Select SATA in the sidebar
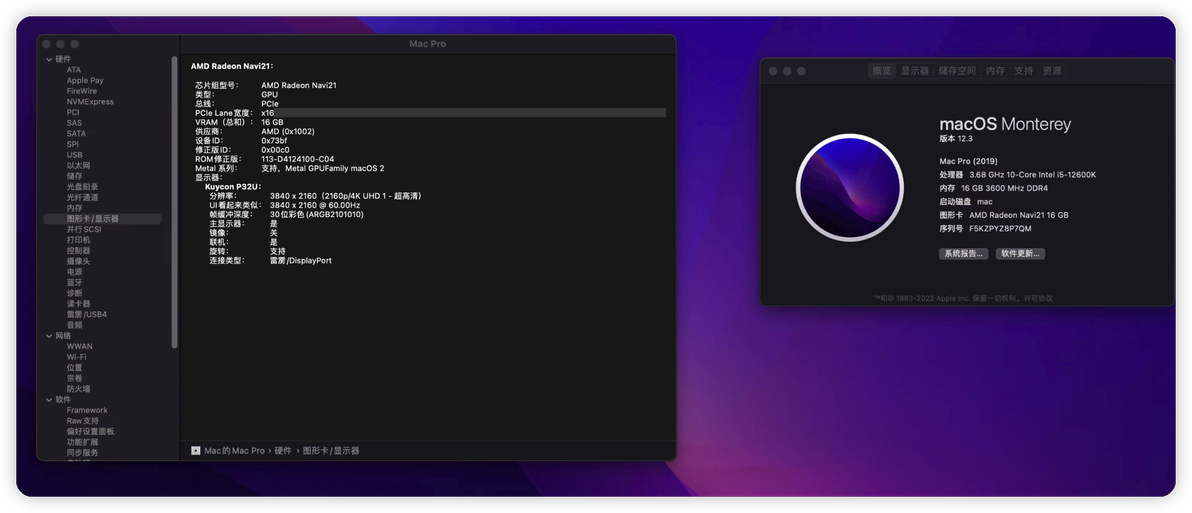The width and height of the screenshot is (1192, 513). coord(76,134)
